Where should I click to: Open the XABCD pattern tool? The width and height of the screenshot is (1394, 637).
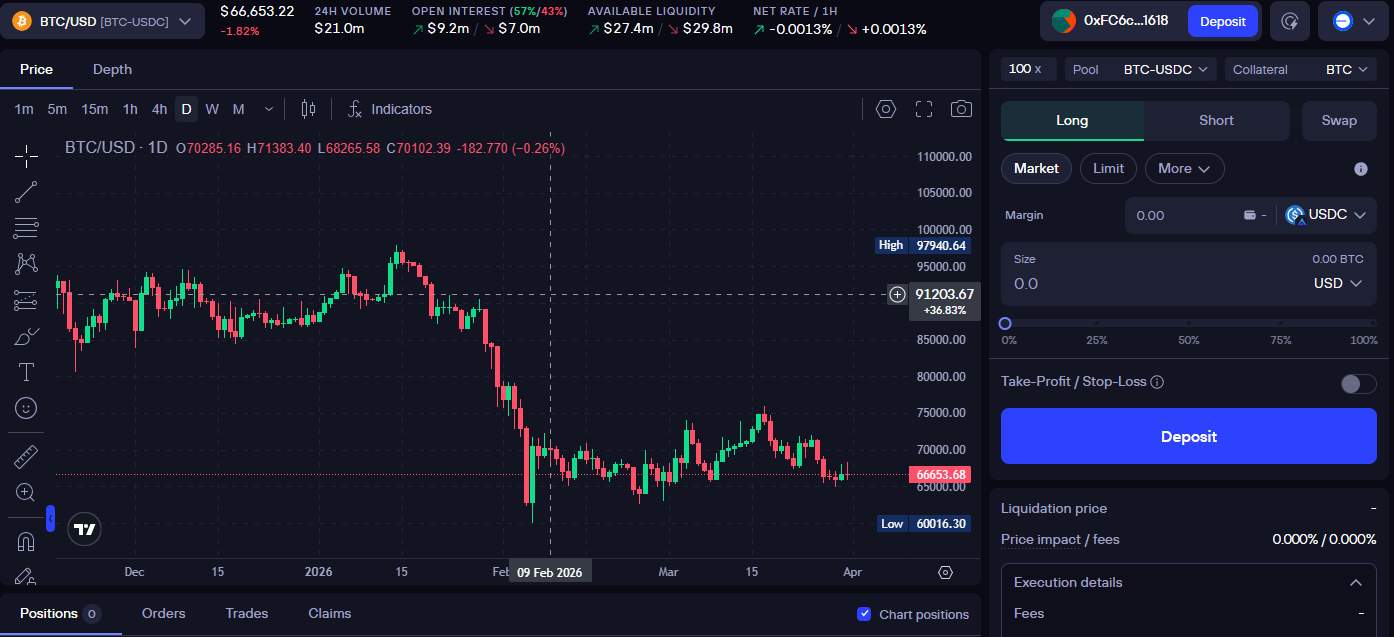tap(25, 263)
